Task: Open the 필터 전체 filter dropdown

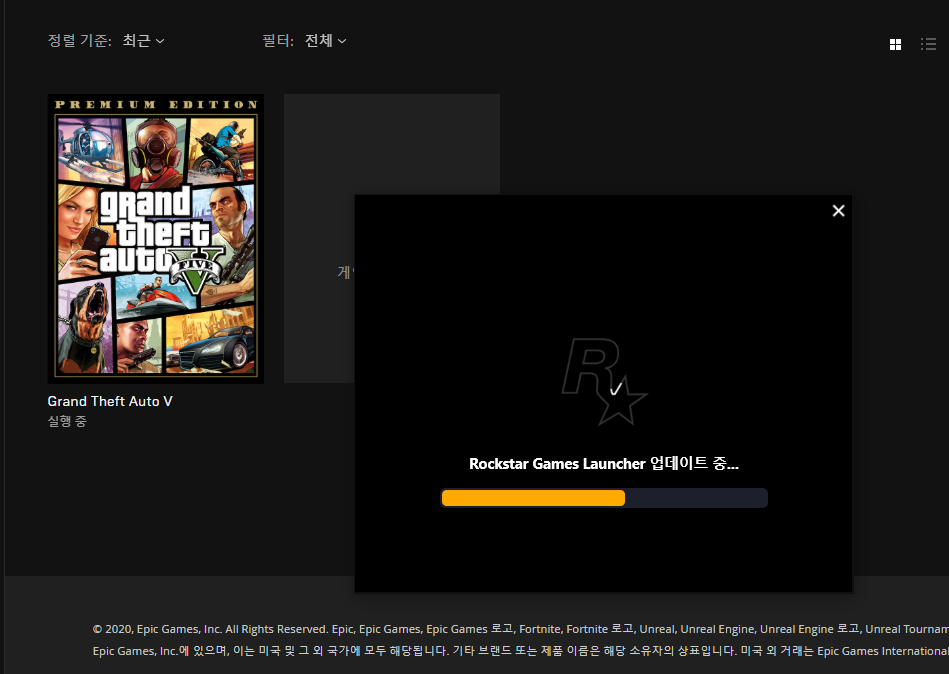Action: pyautogui.click(x=326, y=41)
